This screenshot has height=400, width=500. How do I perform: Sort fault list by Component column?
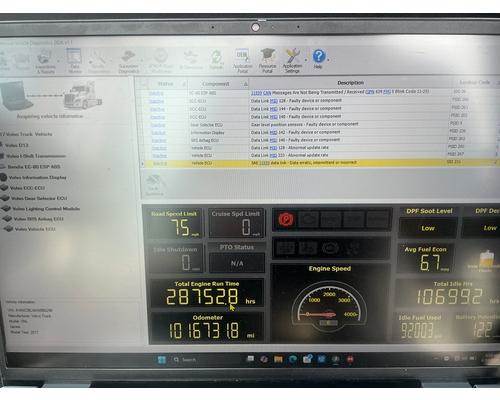click(x=216, y=84)
